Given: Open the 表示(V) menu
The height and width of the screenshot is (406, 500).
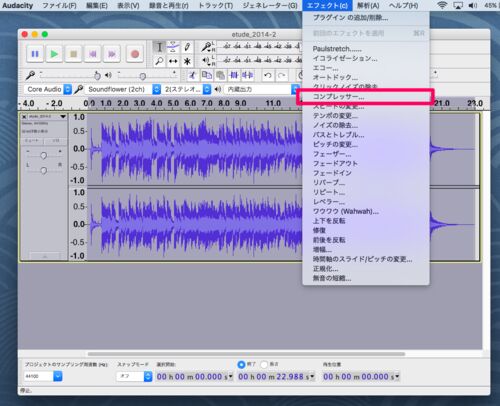Looking at the screenshot, I should point(128,6).
